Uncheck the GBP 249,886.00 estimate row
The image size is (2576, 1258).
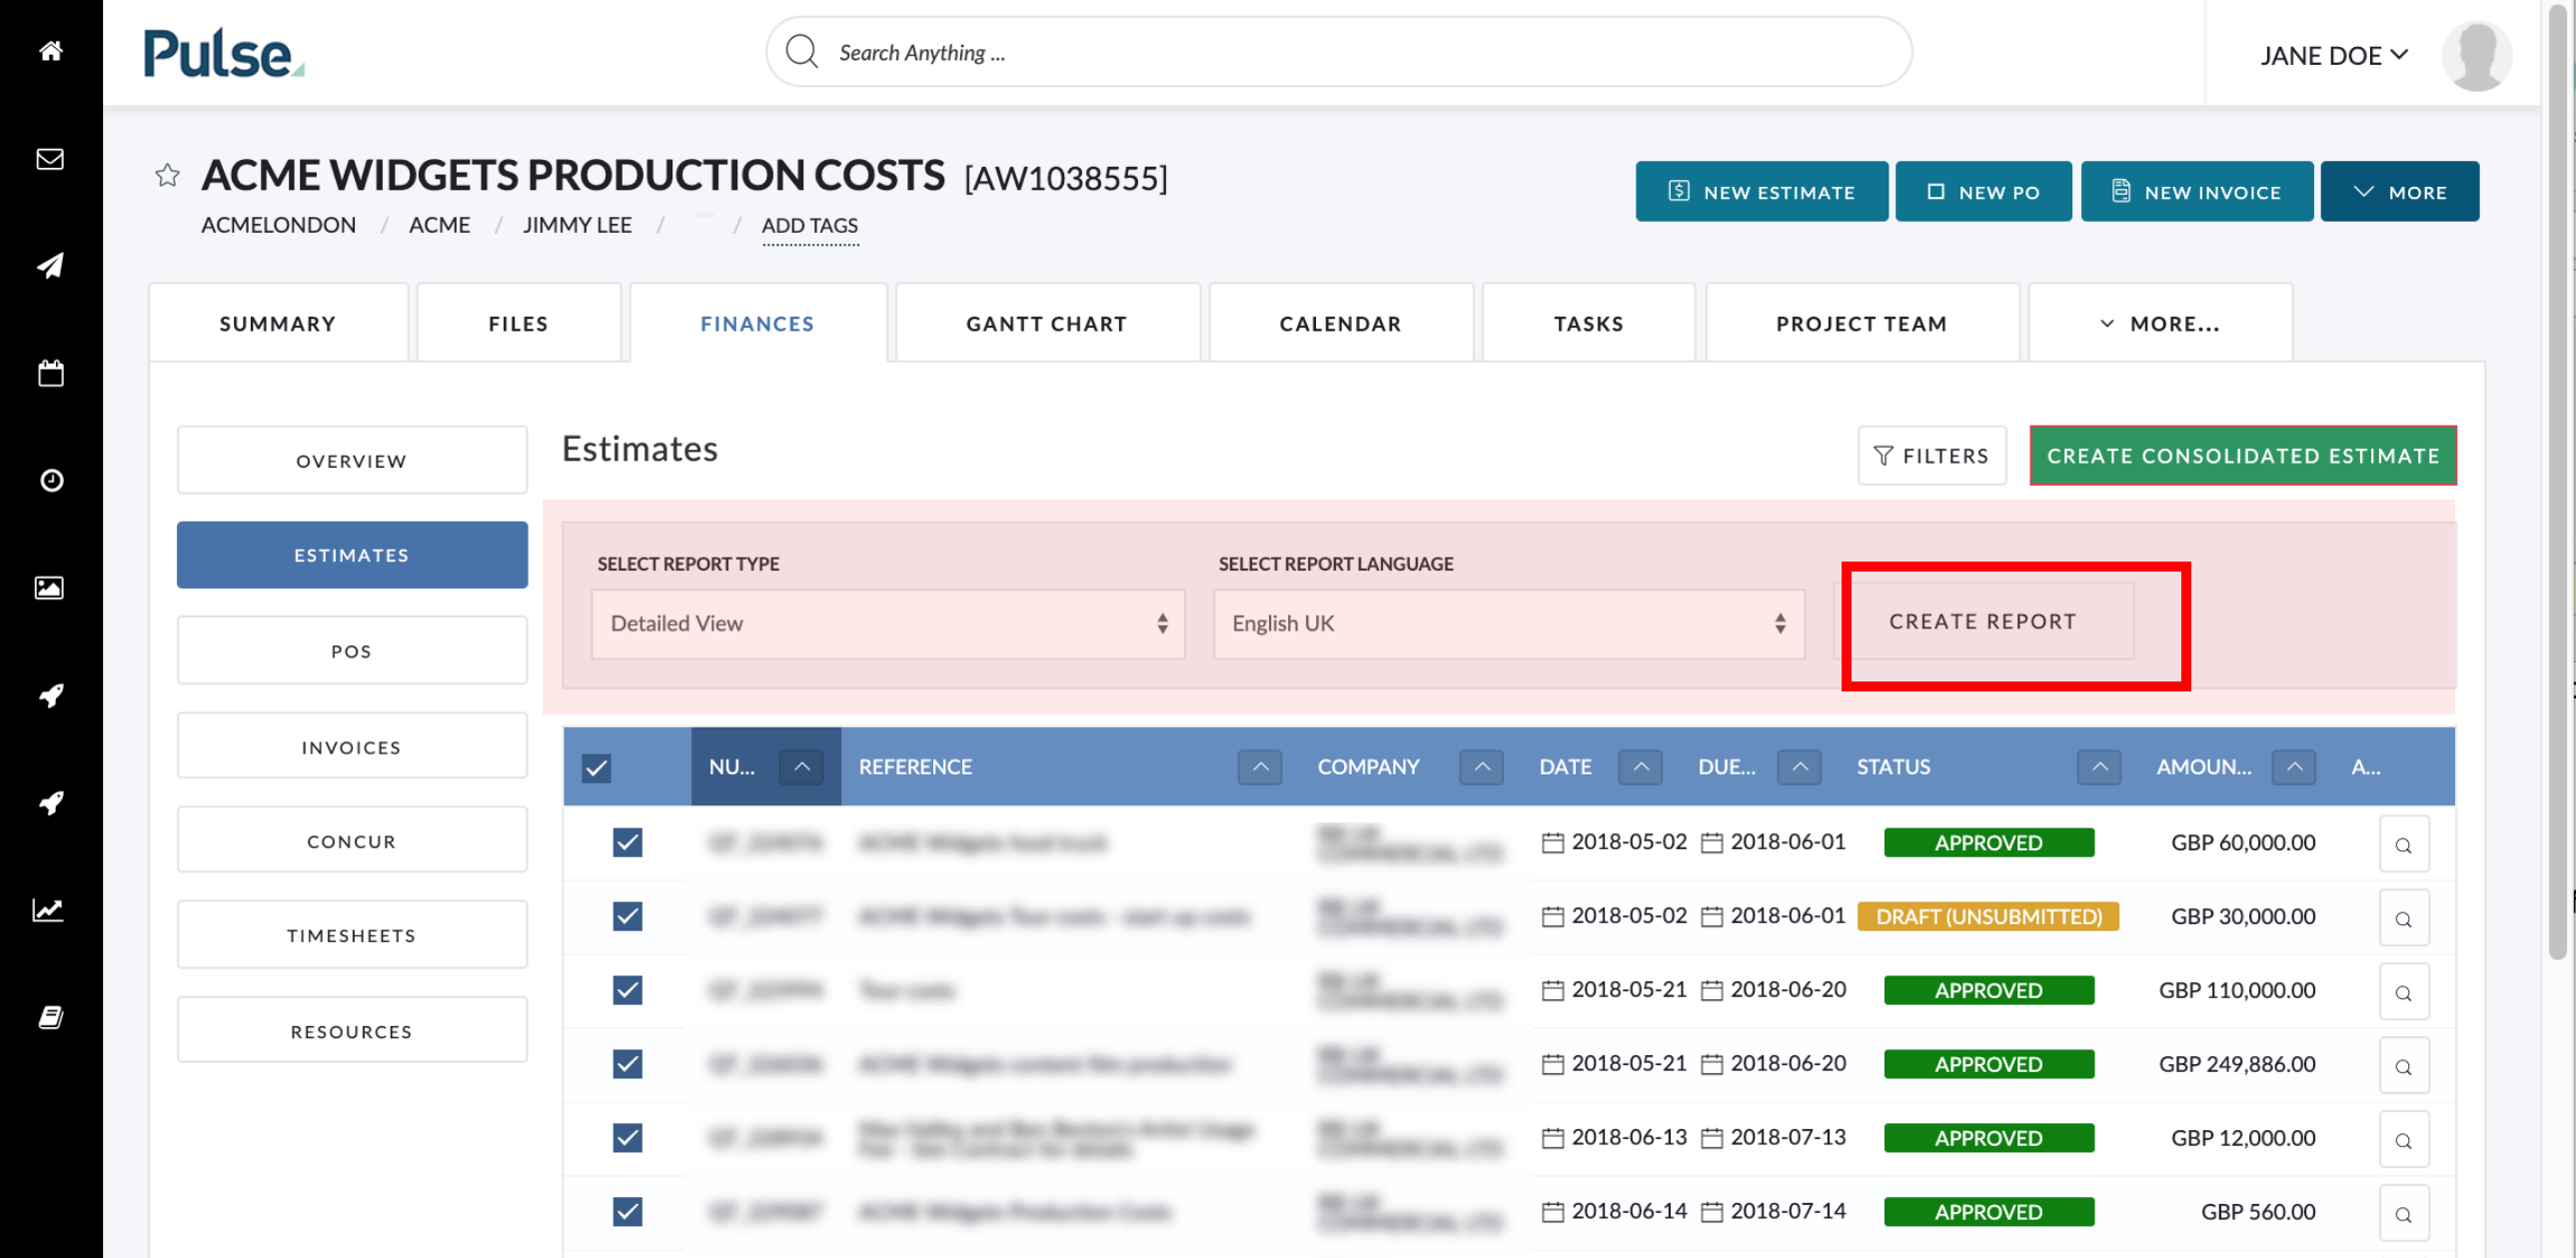tap(627, 1064)
